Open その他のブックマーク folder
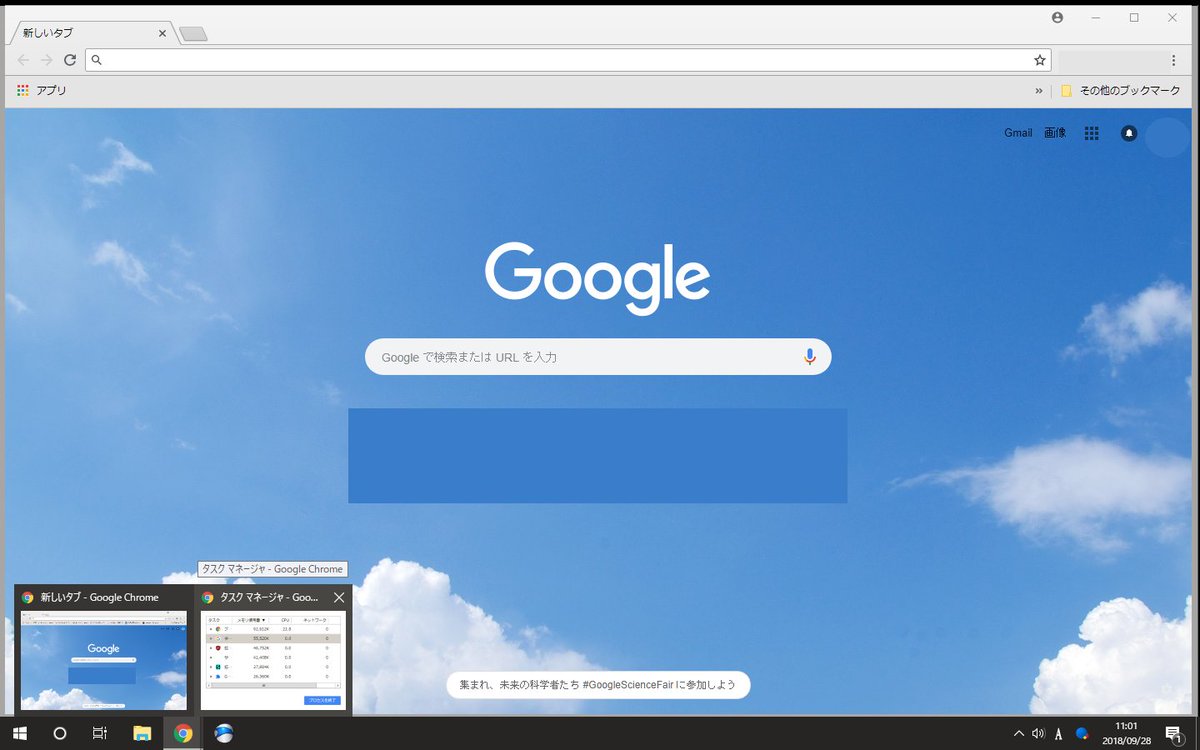The width and height of the screenshot is (1200, 750). coord(1120,90)
